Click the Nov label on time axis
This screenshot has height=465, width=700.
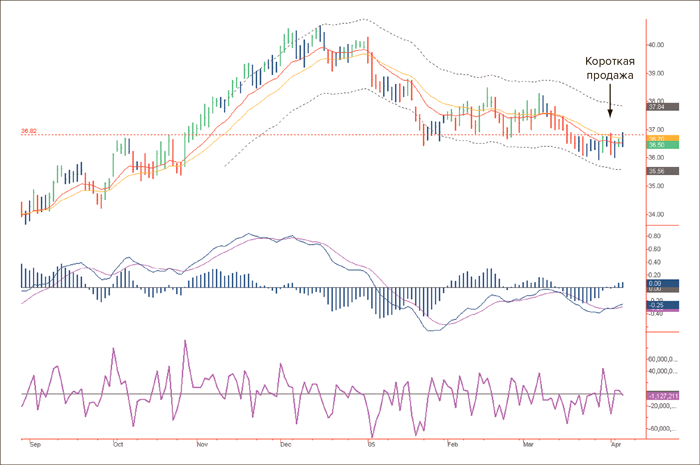[x=201, y=442]
